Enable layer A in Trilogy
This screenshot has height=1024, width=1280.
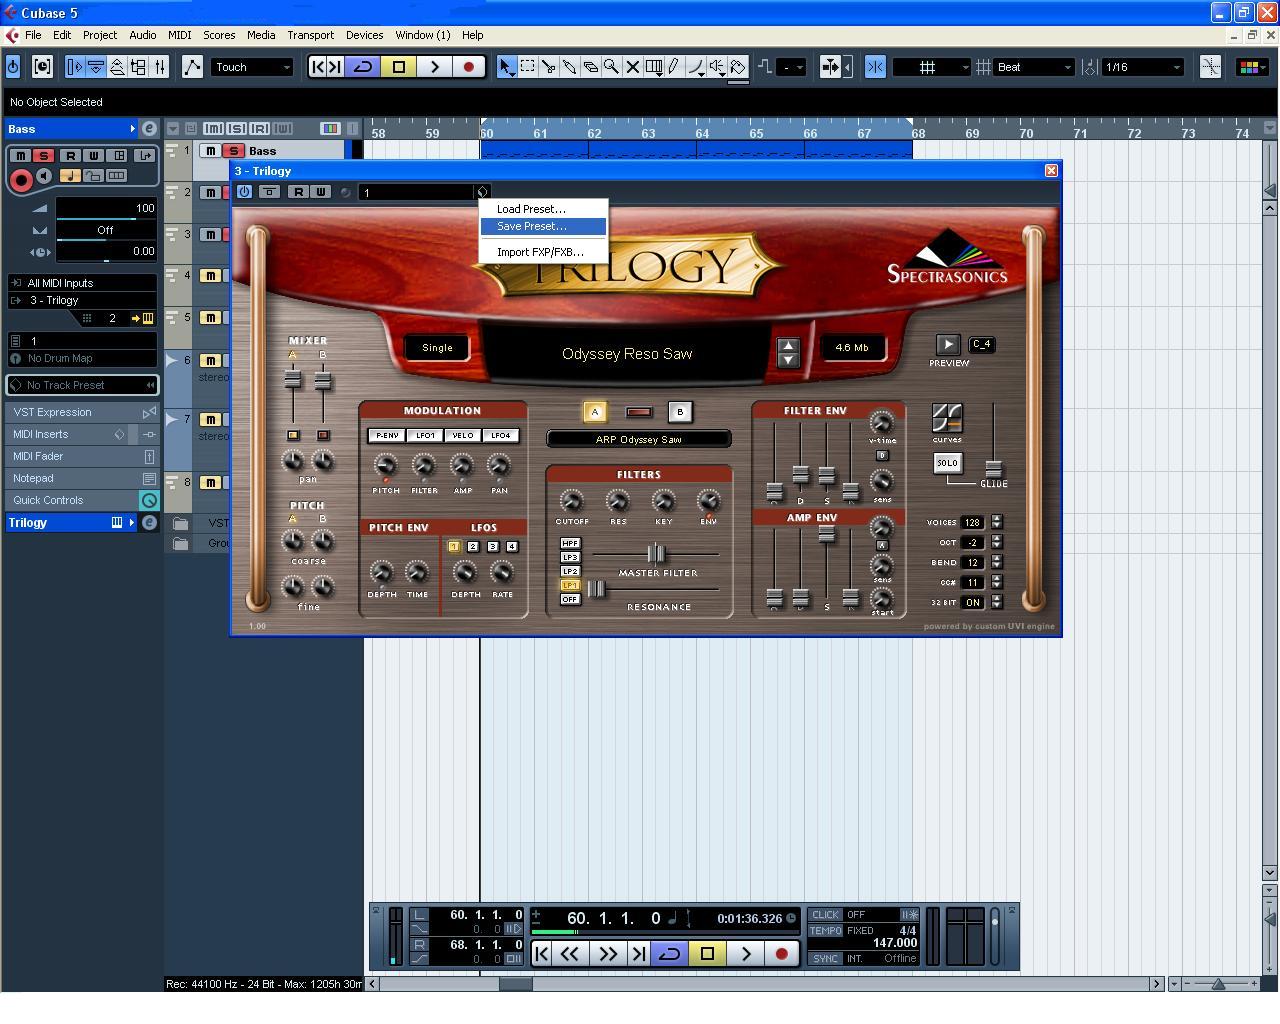coord(595,412)
